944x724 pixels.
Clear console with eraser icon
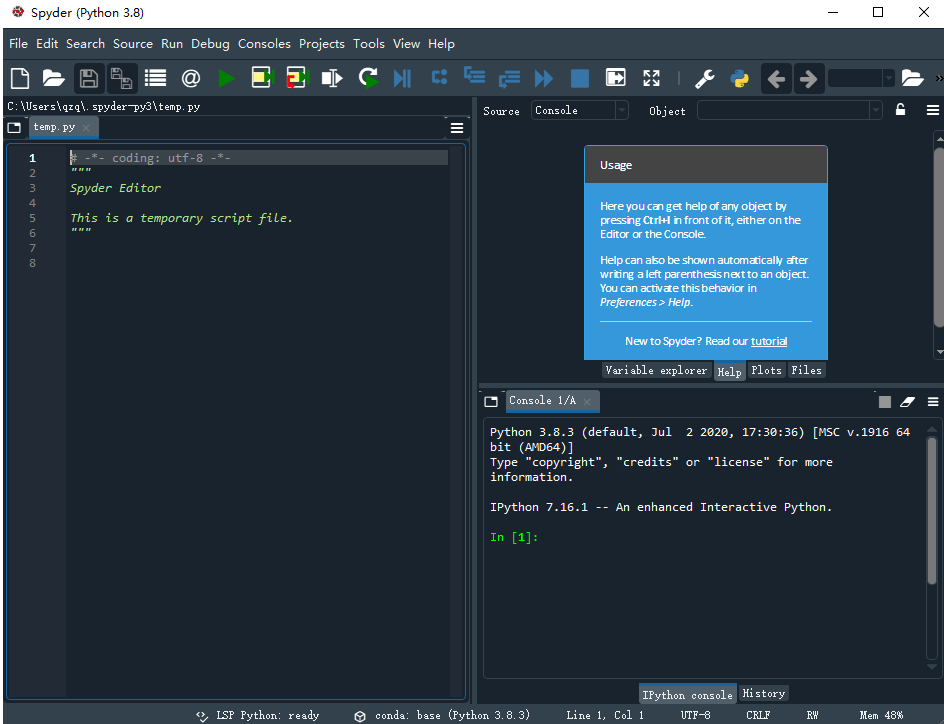click(x=907, y=402)
